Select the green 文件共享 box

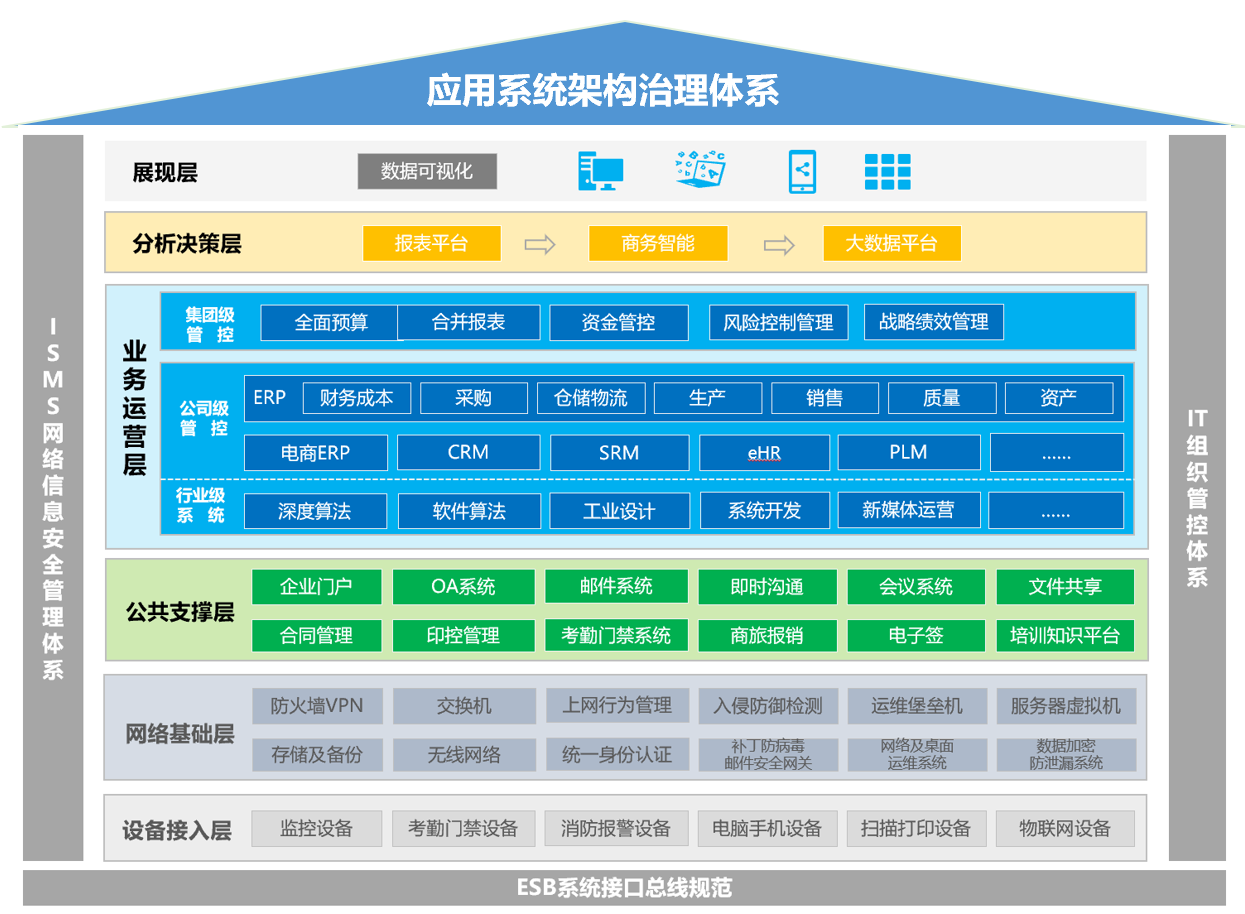pos(1065,587)
